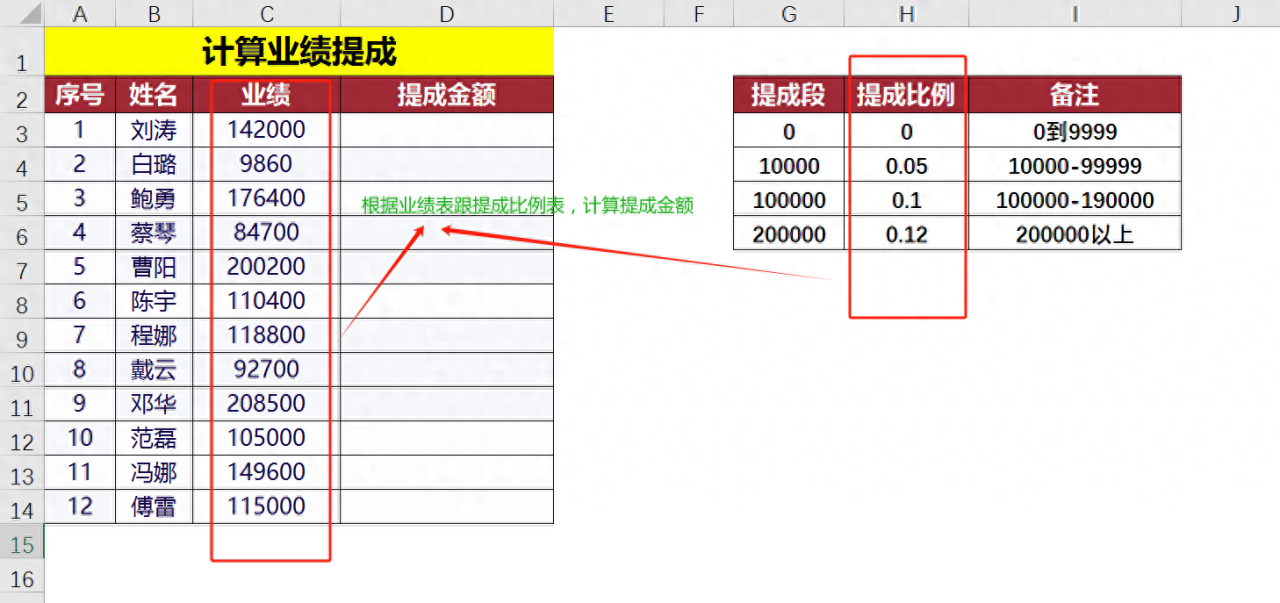This screenshot has height=603, width=1280.
Task: Select column header H
Action: 906,13
